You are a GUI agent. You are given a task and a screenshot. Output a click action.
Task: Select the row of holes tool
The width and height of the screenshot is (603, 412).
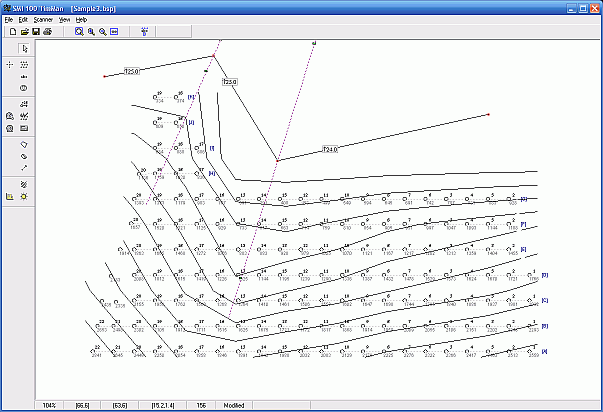coord(24,77)
